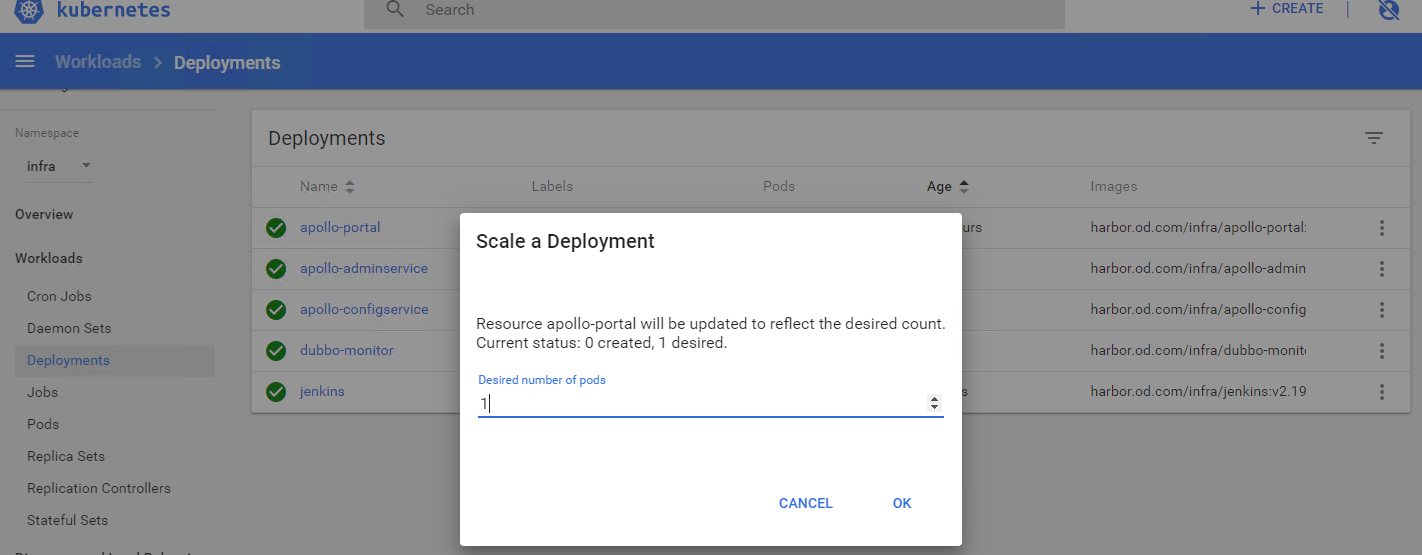Open three-dot menu for apollo-configservice
The image size is (1422, 555).
(x=1382, y=310)
